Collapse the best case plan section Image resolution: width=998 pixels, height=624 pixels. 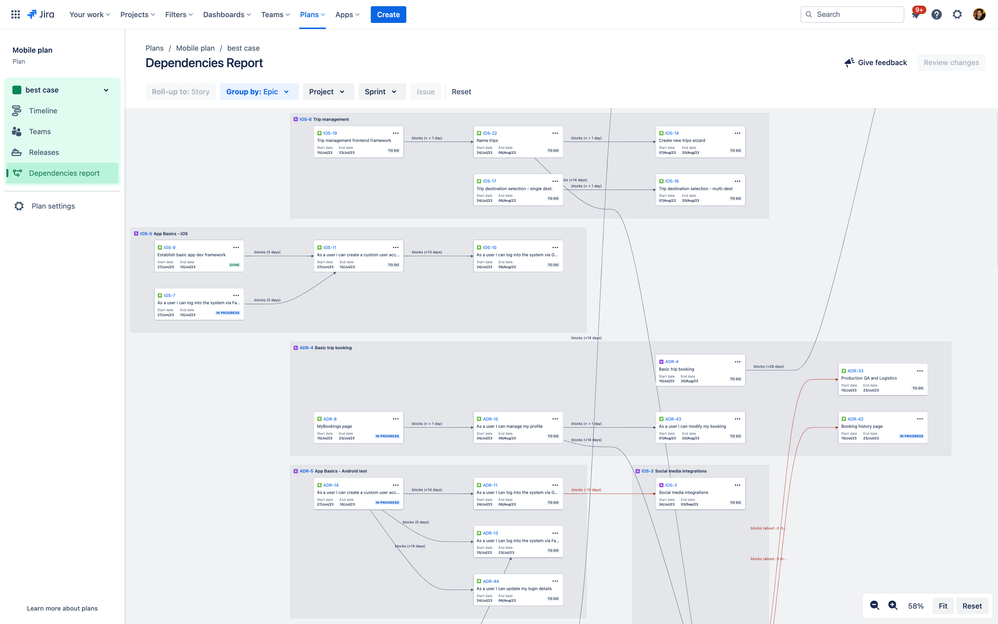[104, 89]
